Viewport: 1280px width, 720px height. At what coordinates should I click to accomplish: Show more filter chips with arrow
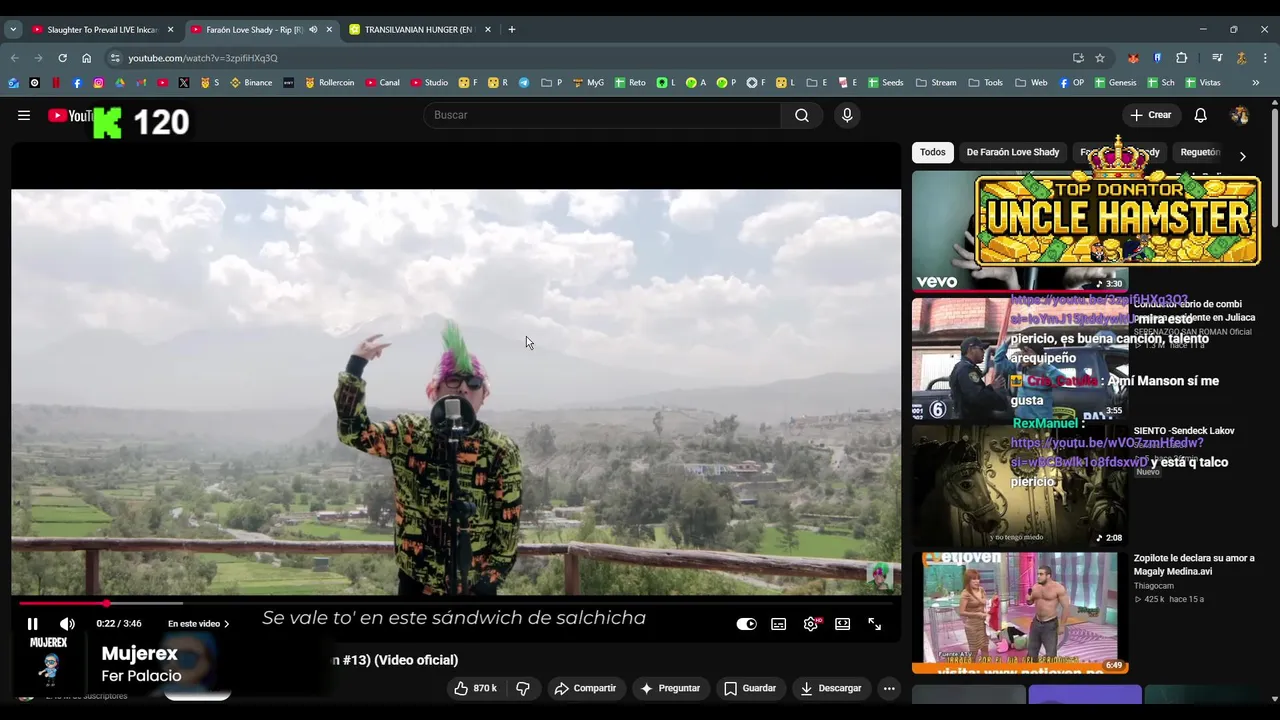pyautogui.click(x=1242, y=156)
